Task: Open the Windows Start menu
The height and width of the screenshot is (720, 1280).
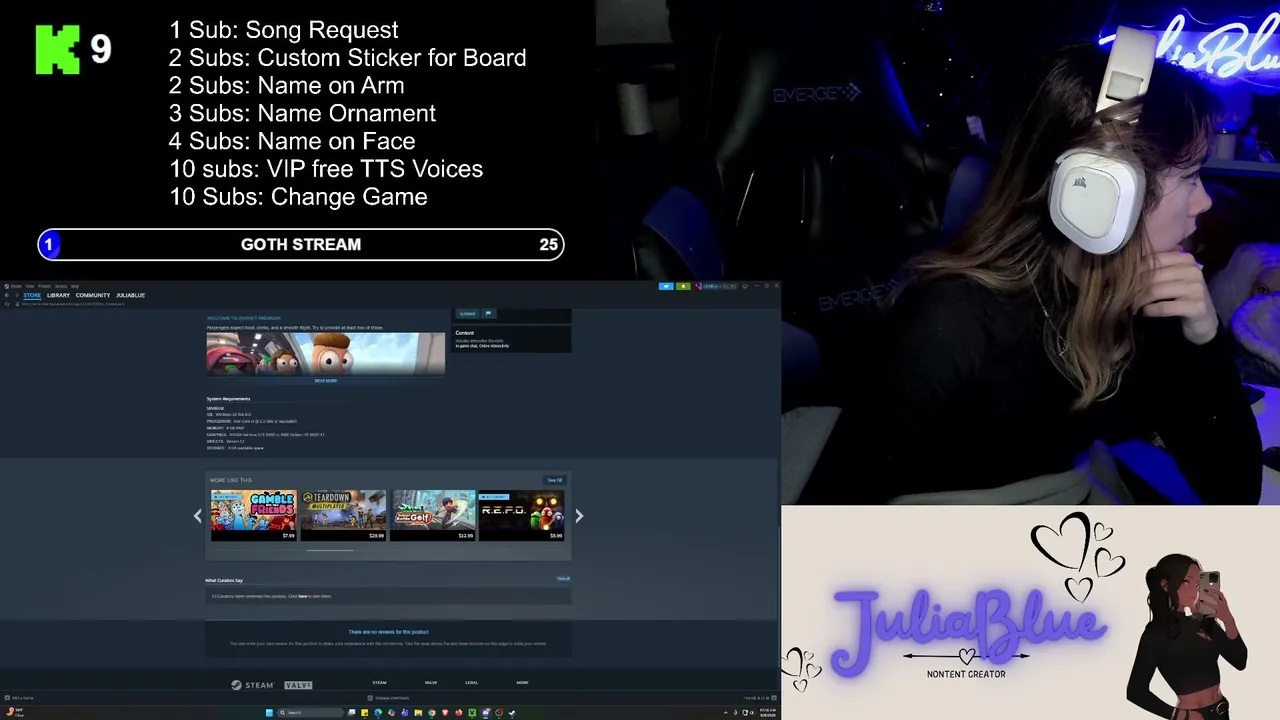Action: (269, 712)
